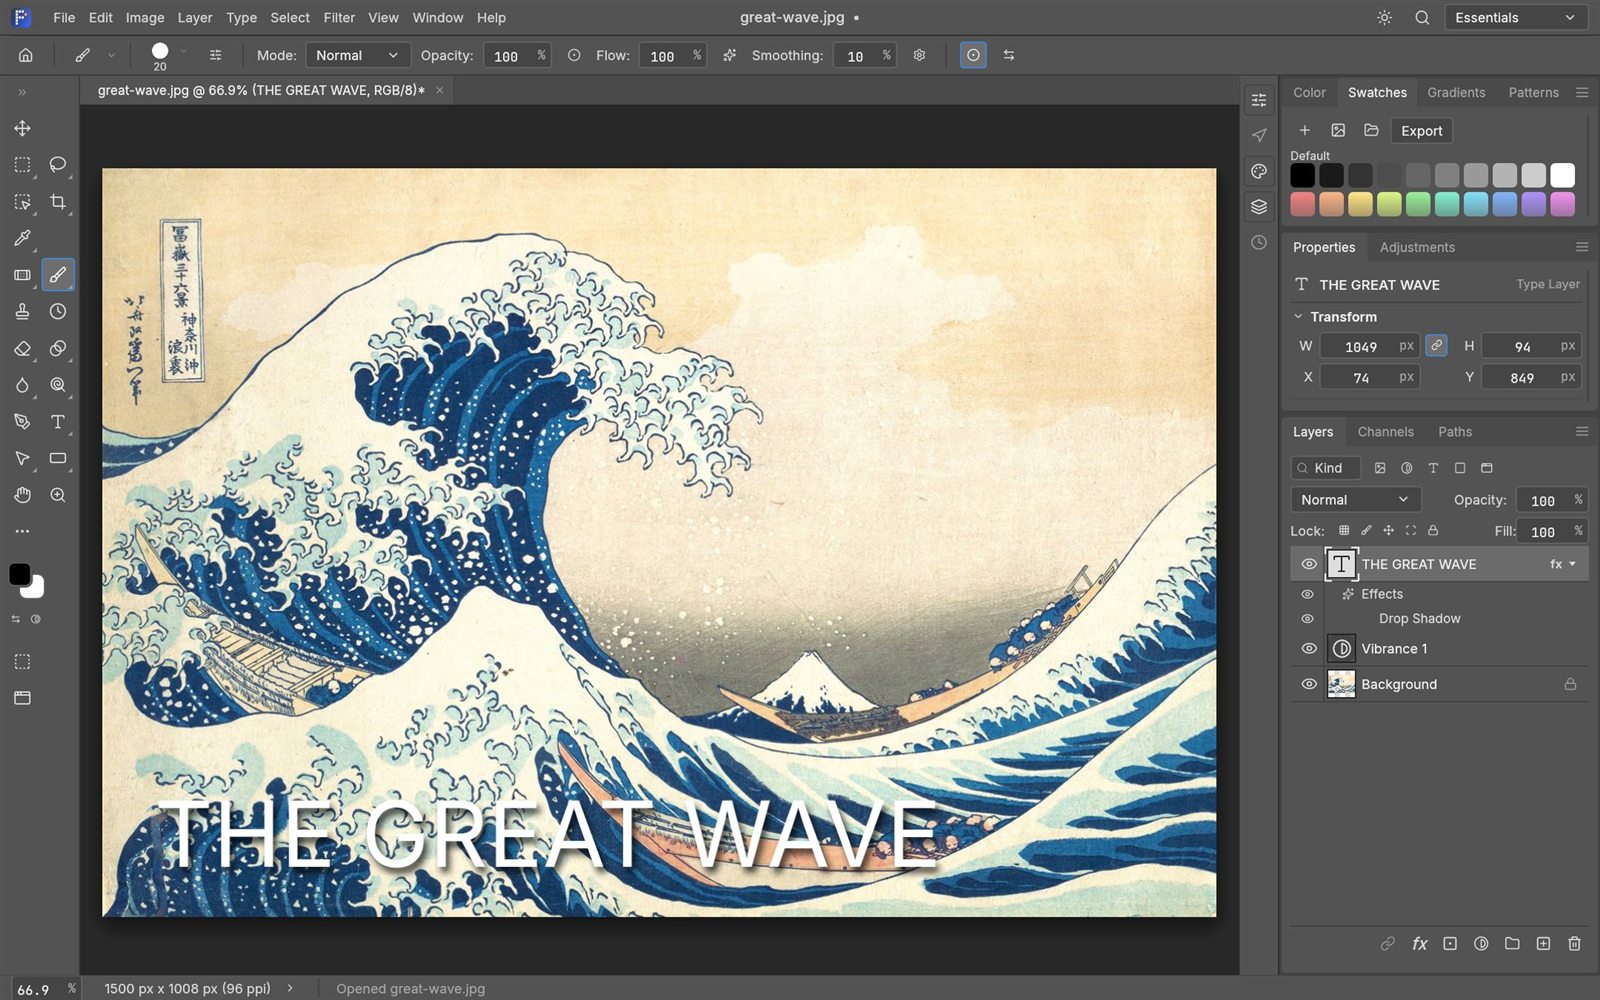The width and height of the screenshot is (1600, 1000).
Task: Select the Pen tool
Action: click(x=22, y=421)
